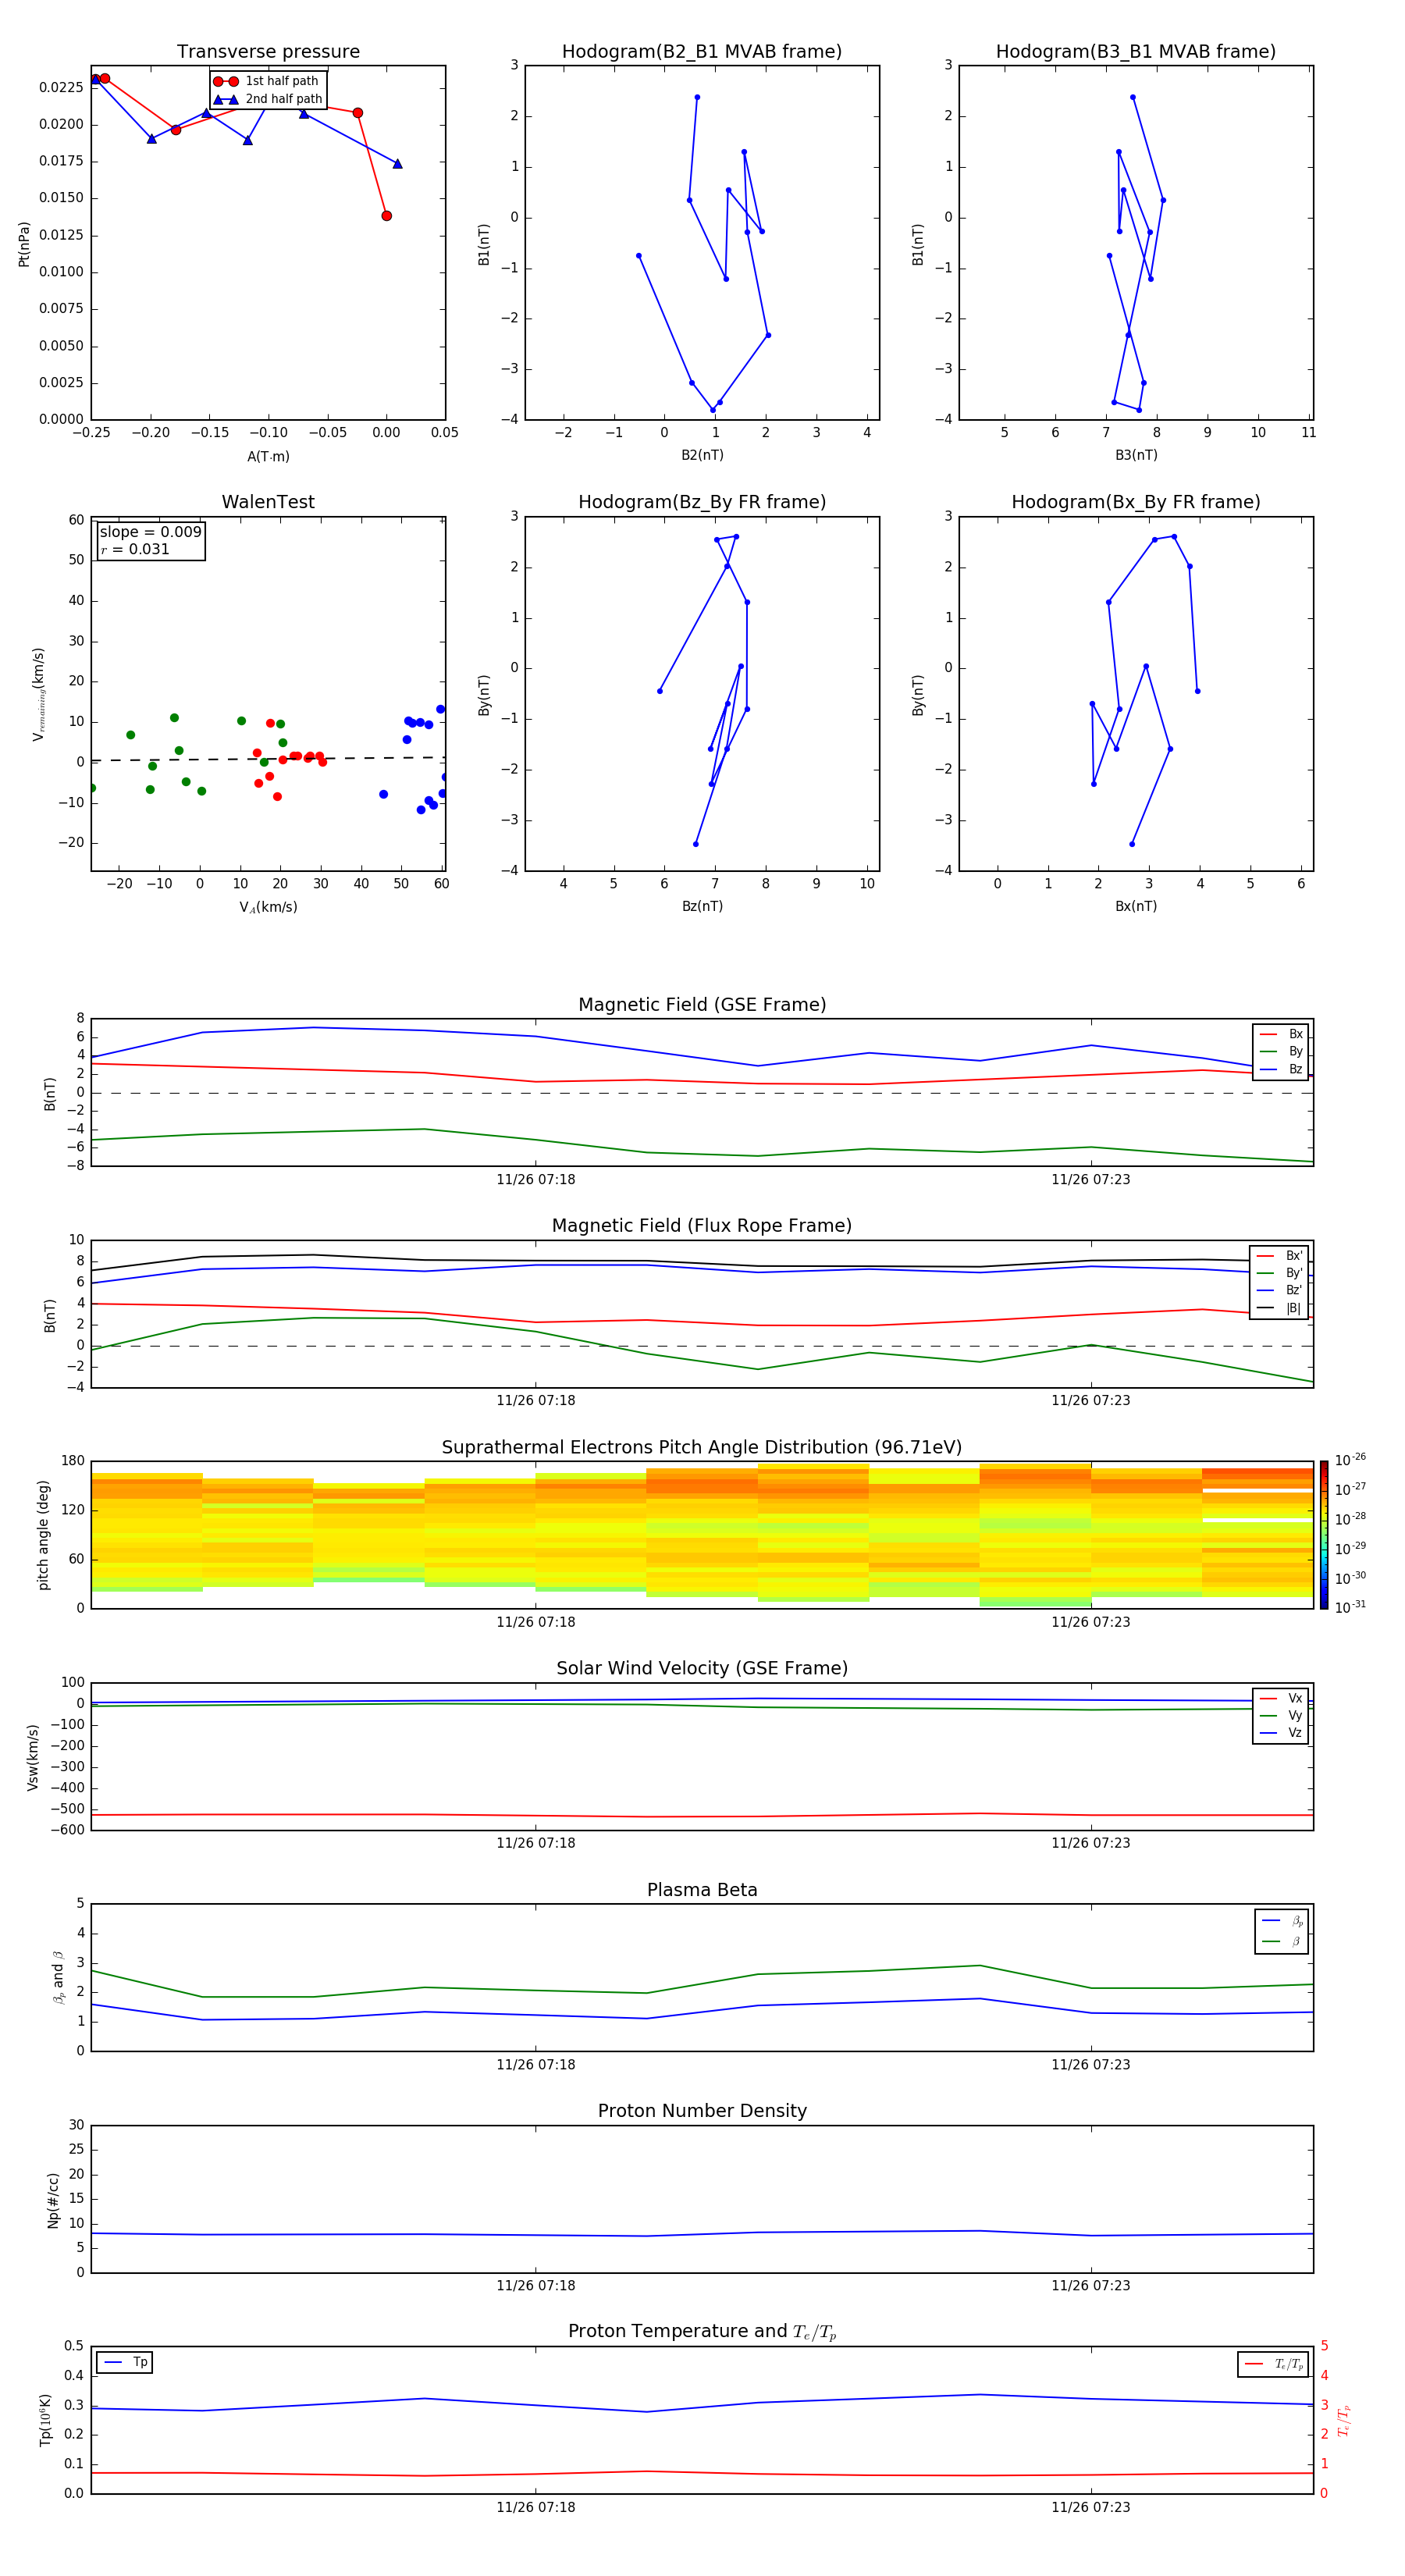Click the 'Magnetic Field (GSE Frame)' title
This screenshot has height=2576, width=1405.
[x=702, y=1005]
